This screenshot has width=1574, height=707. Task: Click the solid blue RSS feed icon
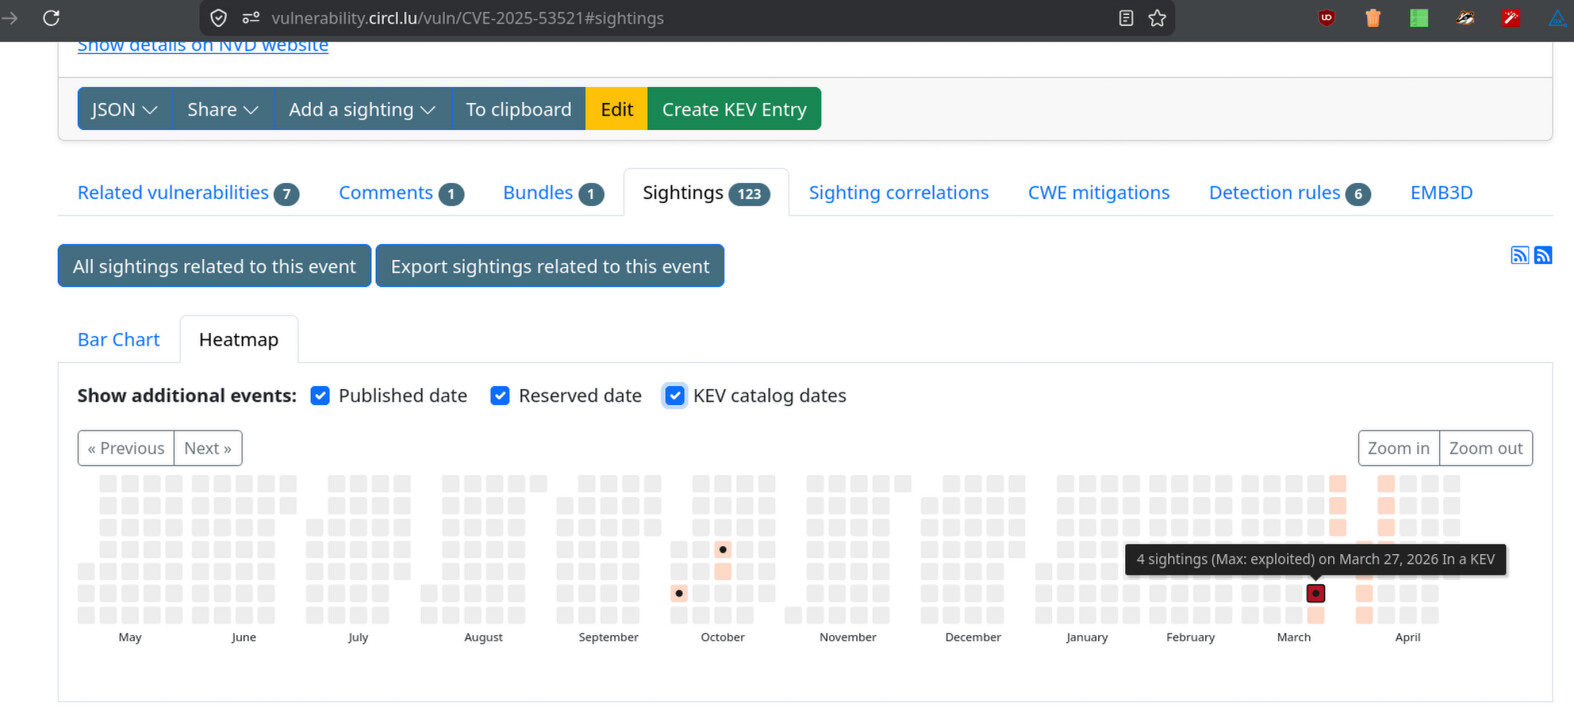[1543, 255]
